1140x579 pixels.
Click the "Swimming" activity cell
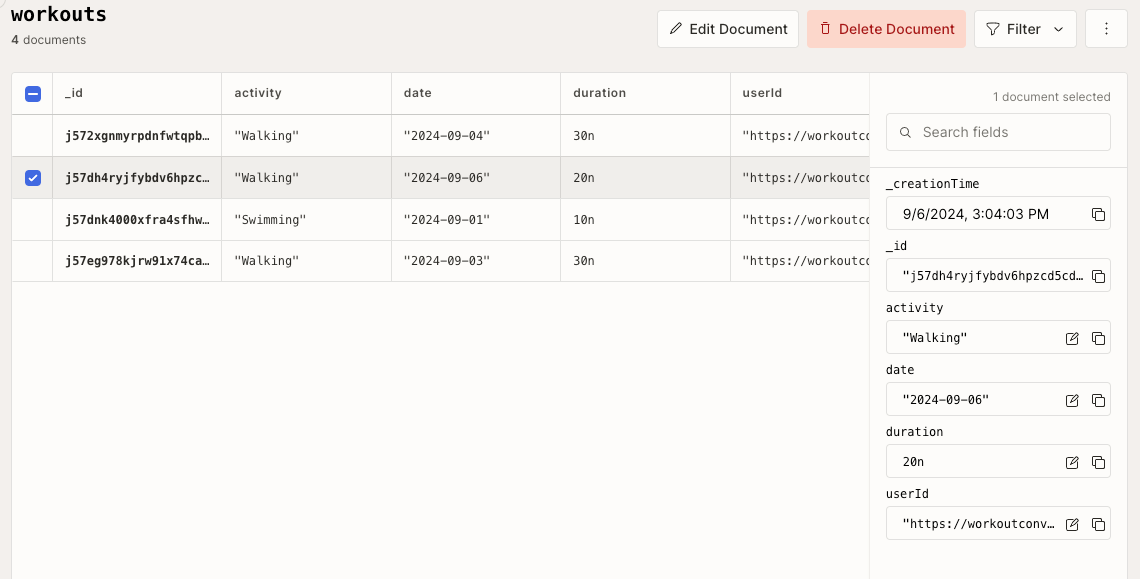(306, 220)
